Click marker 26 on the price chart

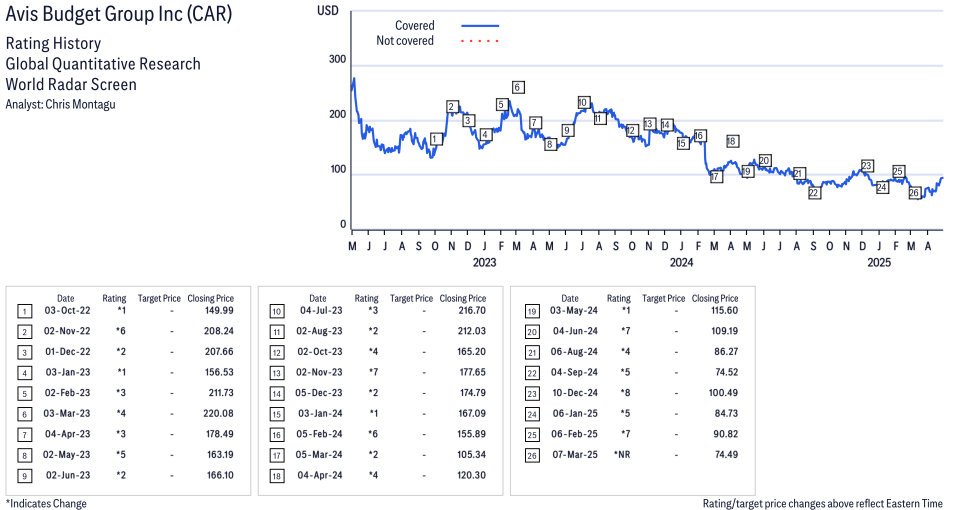[x=914, y=192]
